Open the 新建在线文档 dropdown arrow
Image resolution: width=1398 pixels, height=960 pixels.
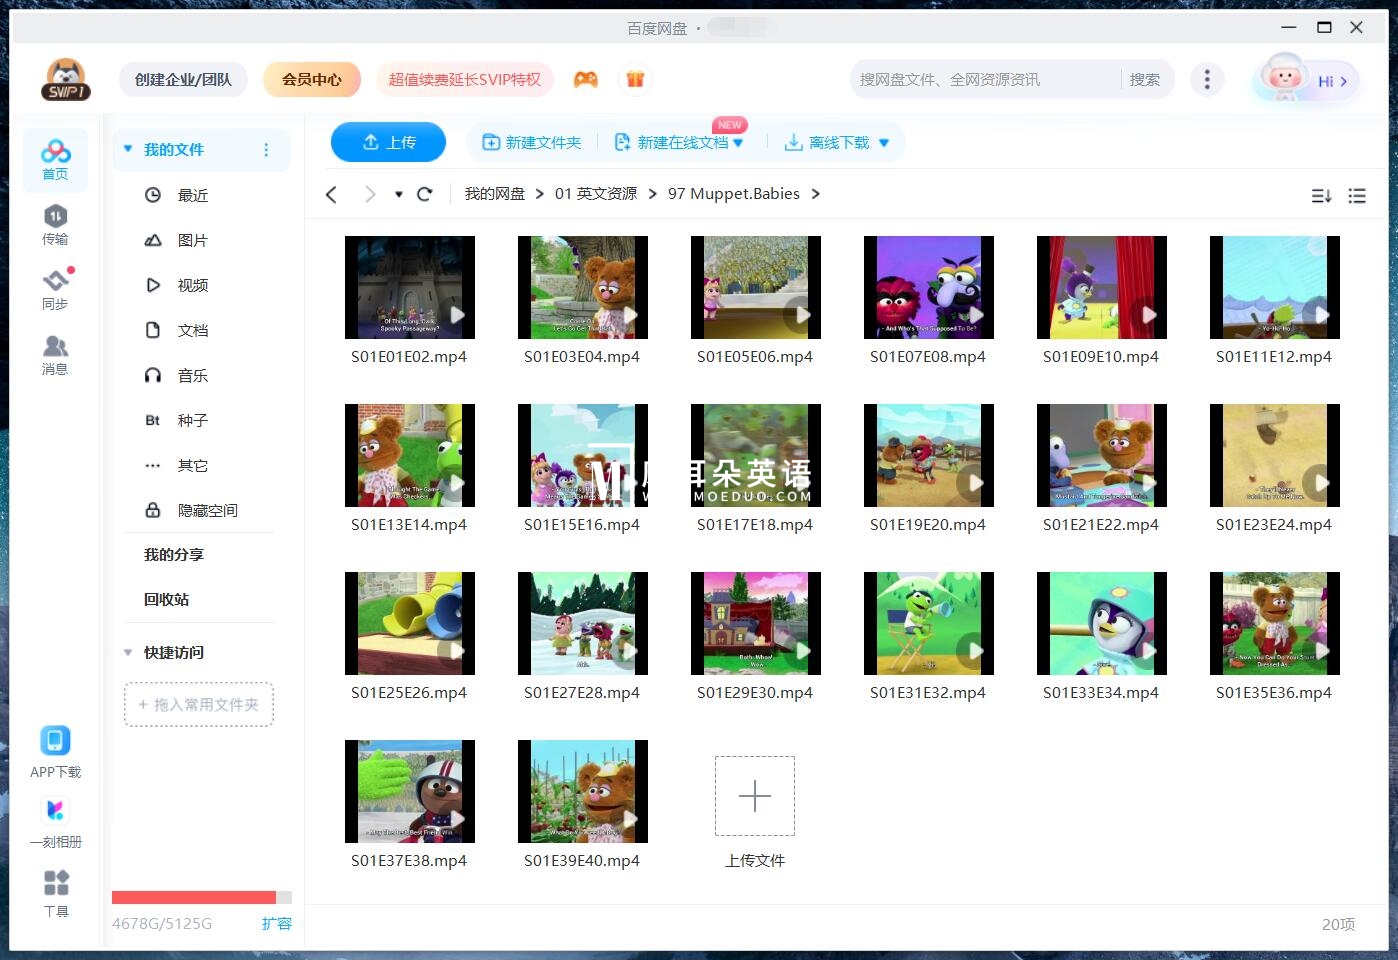point(737,142)
